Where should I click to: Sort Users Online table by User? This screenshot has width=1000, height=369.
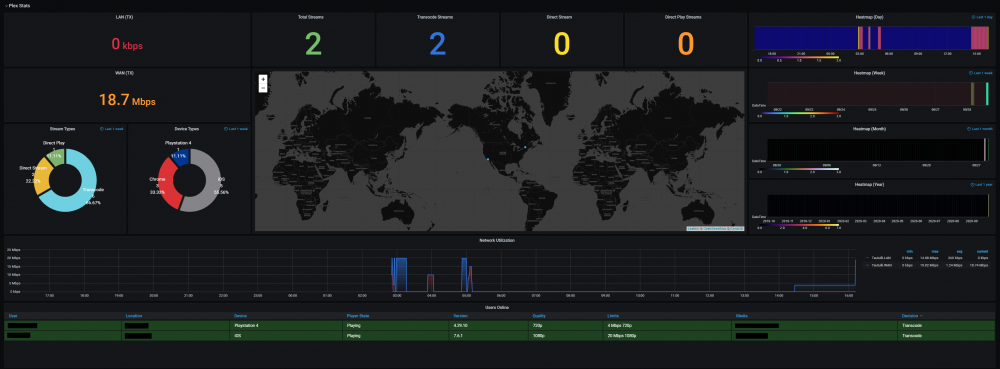12,315
